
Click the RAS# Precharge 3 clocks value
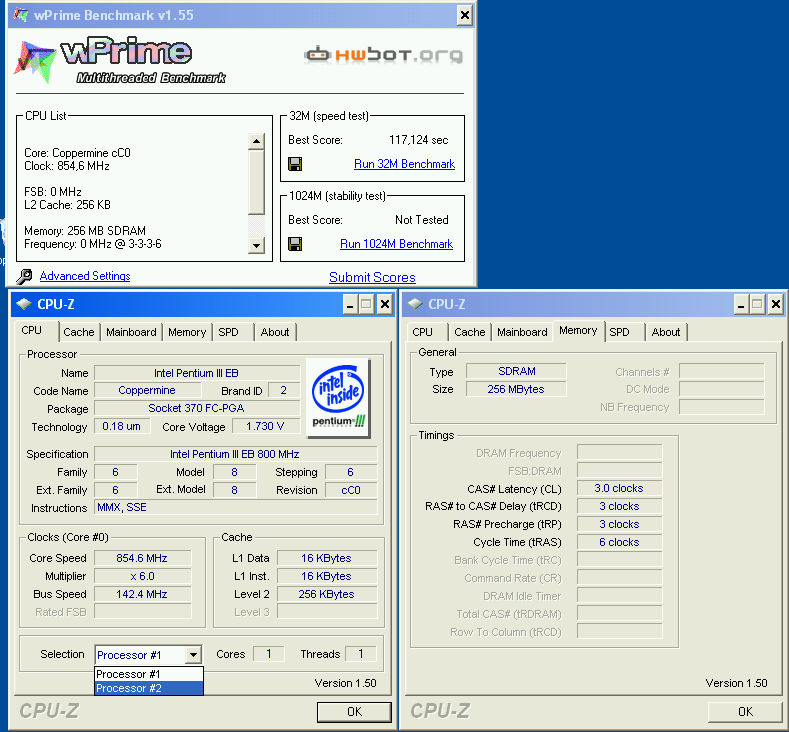[x=619, y=524]
